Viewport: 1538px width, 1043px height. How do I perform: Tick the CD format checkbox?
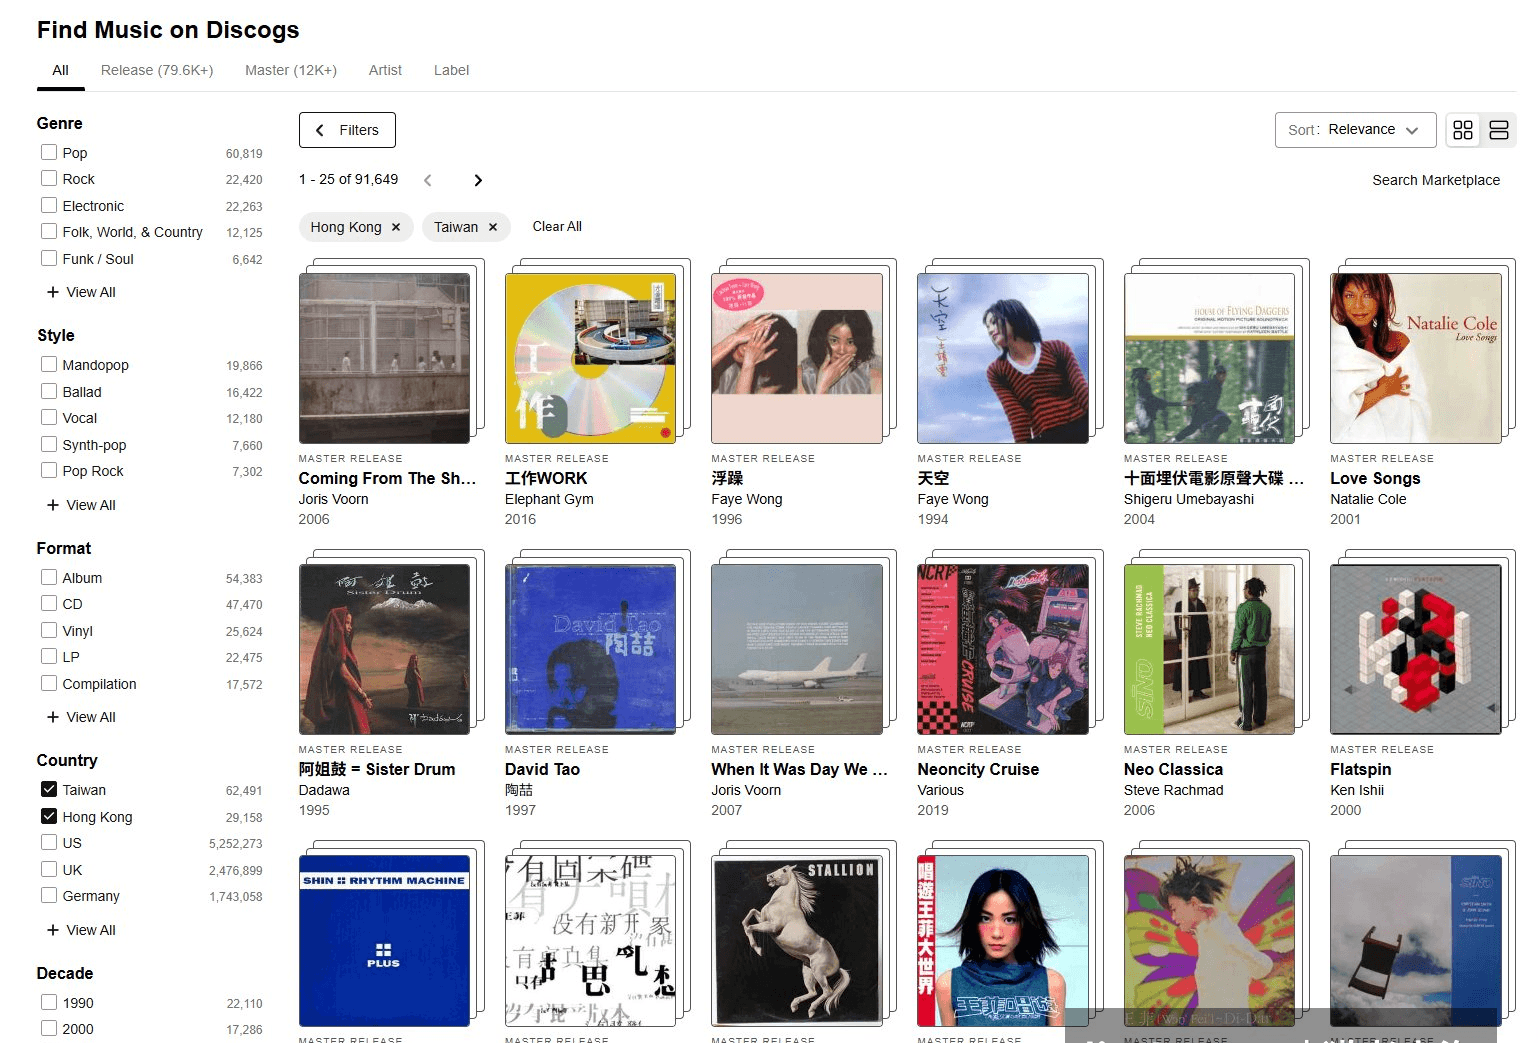tap(48, 603)
